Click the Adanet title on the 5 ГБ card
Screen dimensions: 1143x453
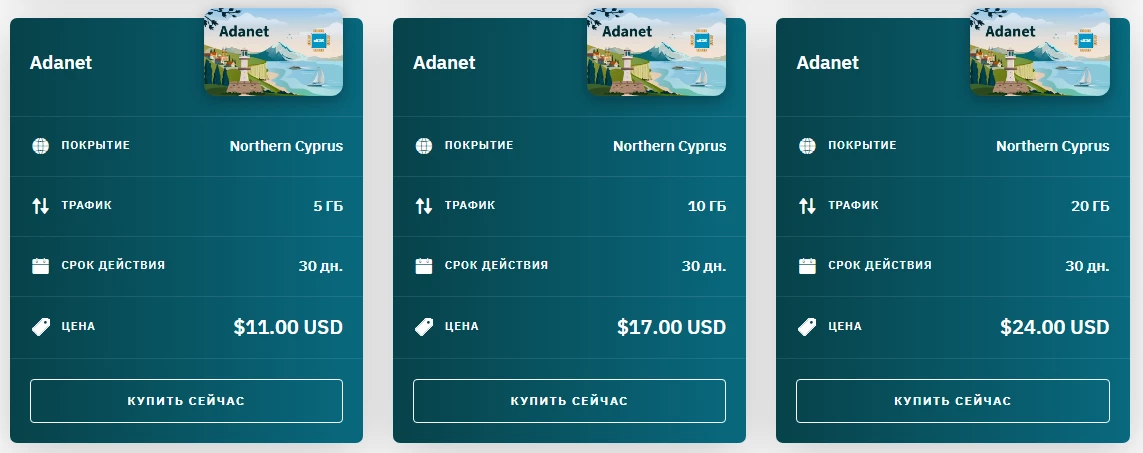tap(61, 63)
